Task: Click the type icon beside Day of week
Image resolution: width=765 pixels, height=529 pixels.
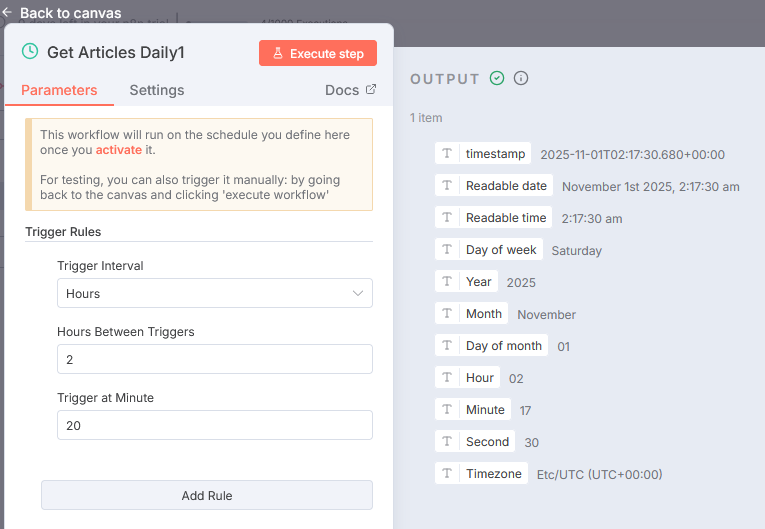Action: 447,250
